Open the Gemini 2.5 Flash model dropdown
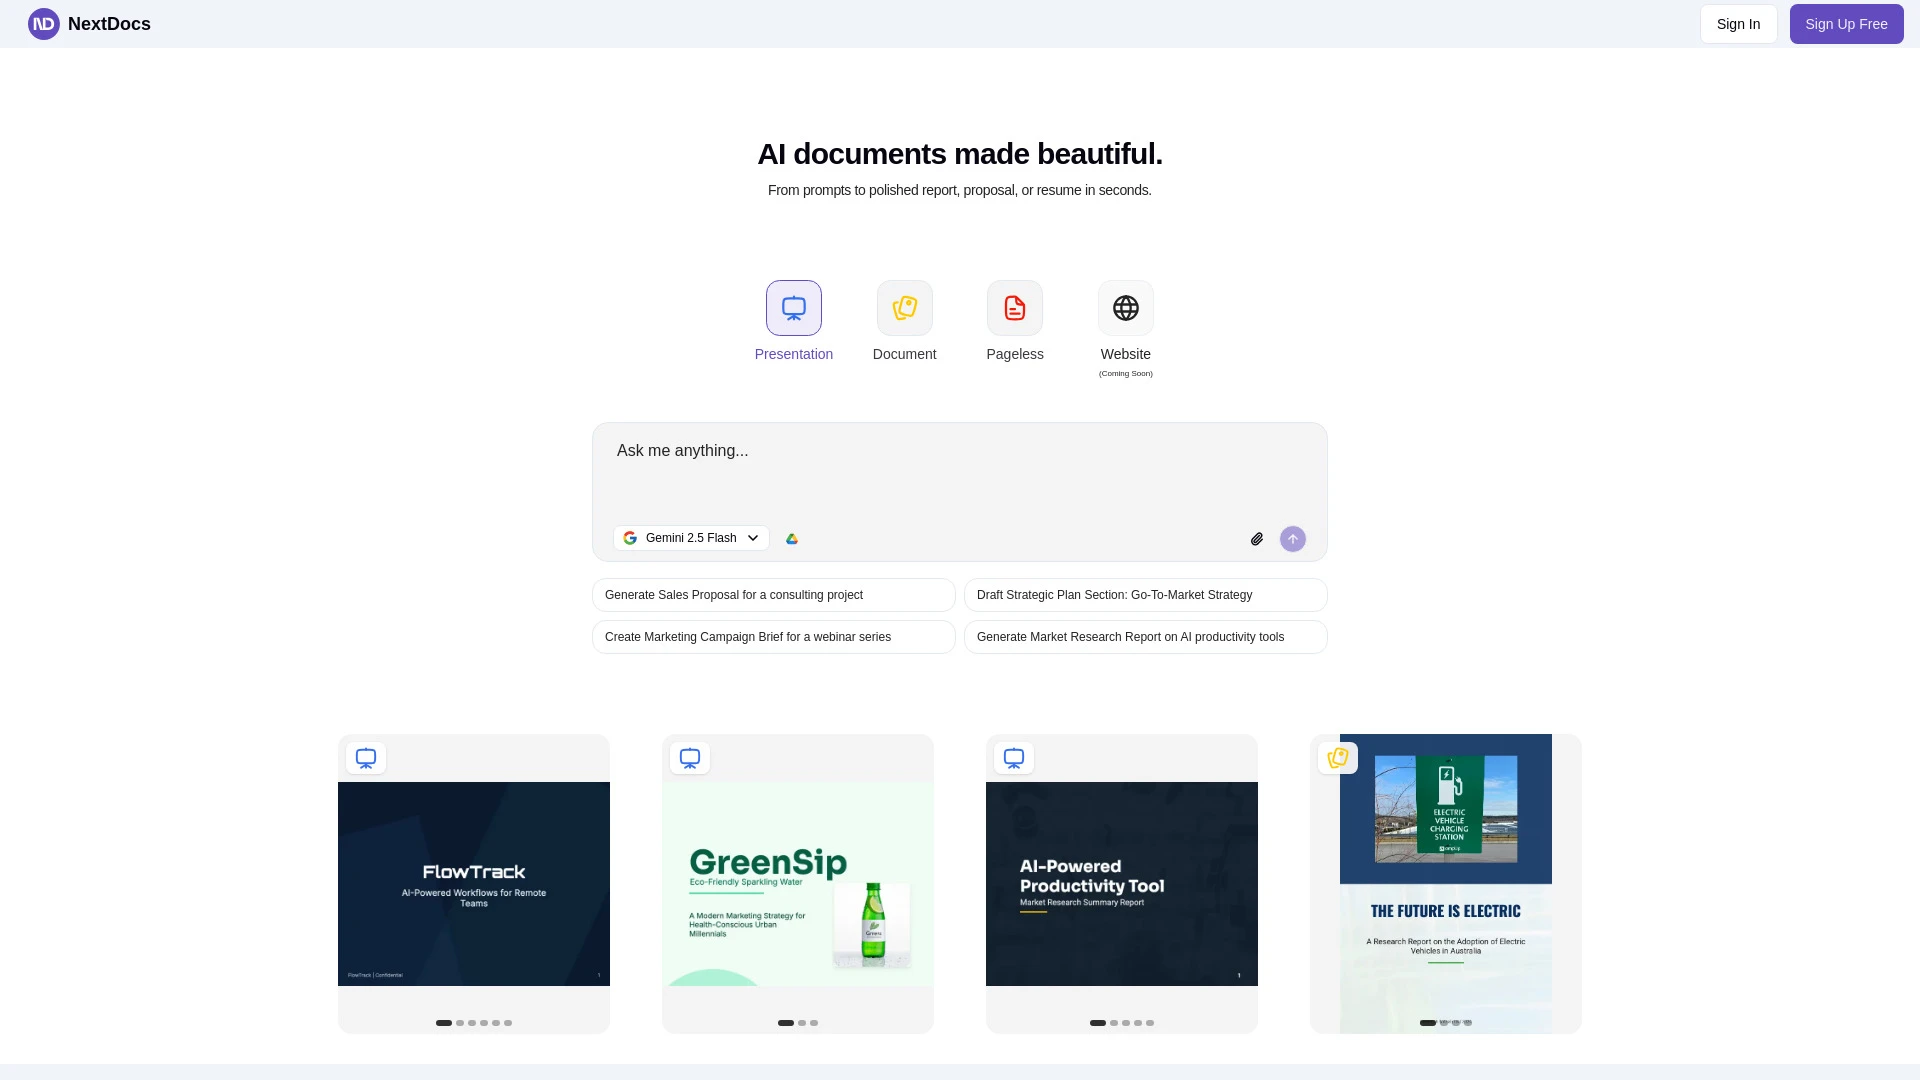1920x1080 pixels. coord(690,538)
